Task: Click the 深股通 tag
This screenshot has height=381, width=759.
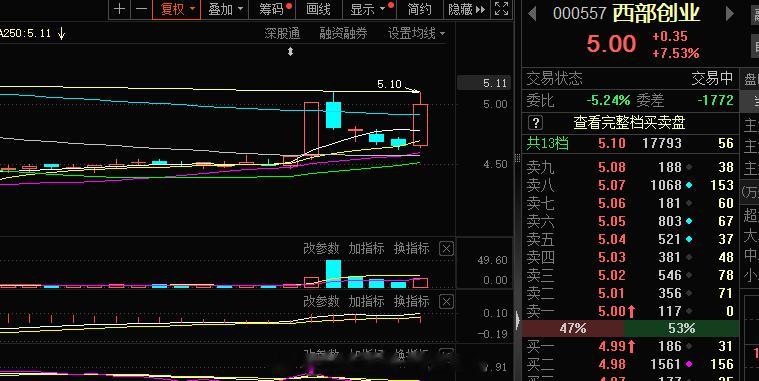Action: tap(282, 33)
